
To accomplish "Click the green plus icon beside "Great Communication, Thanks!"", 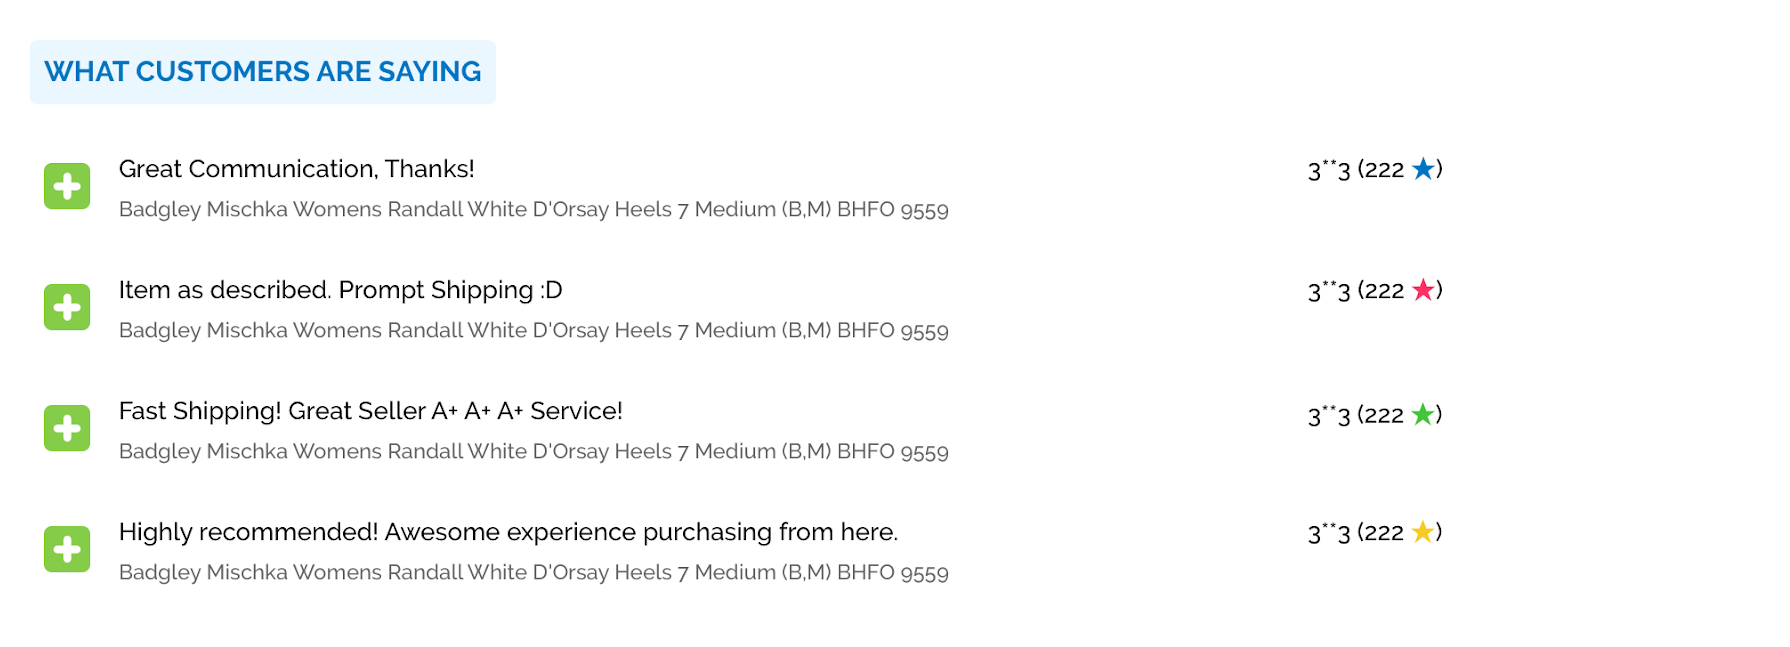I will (x=67, y=186).
